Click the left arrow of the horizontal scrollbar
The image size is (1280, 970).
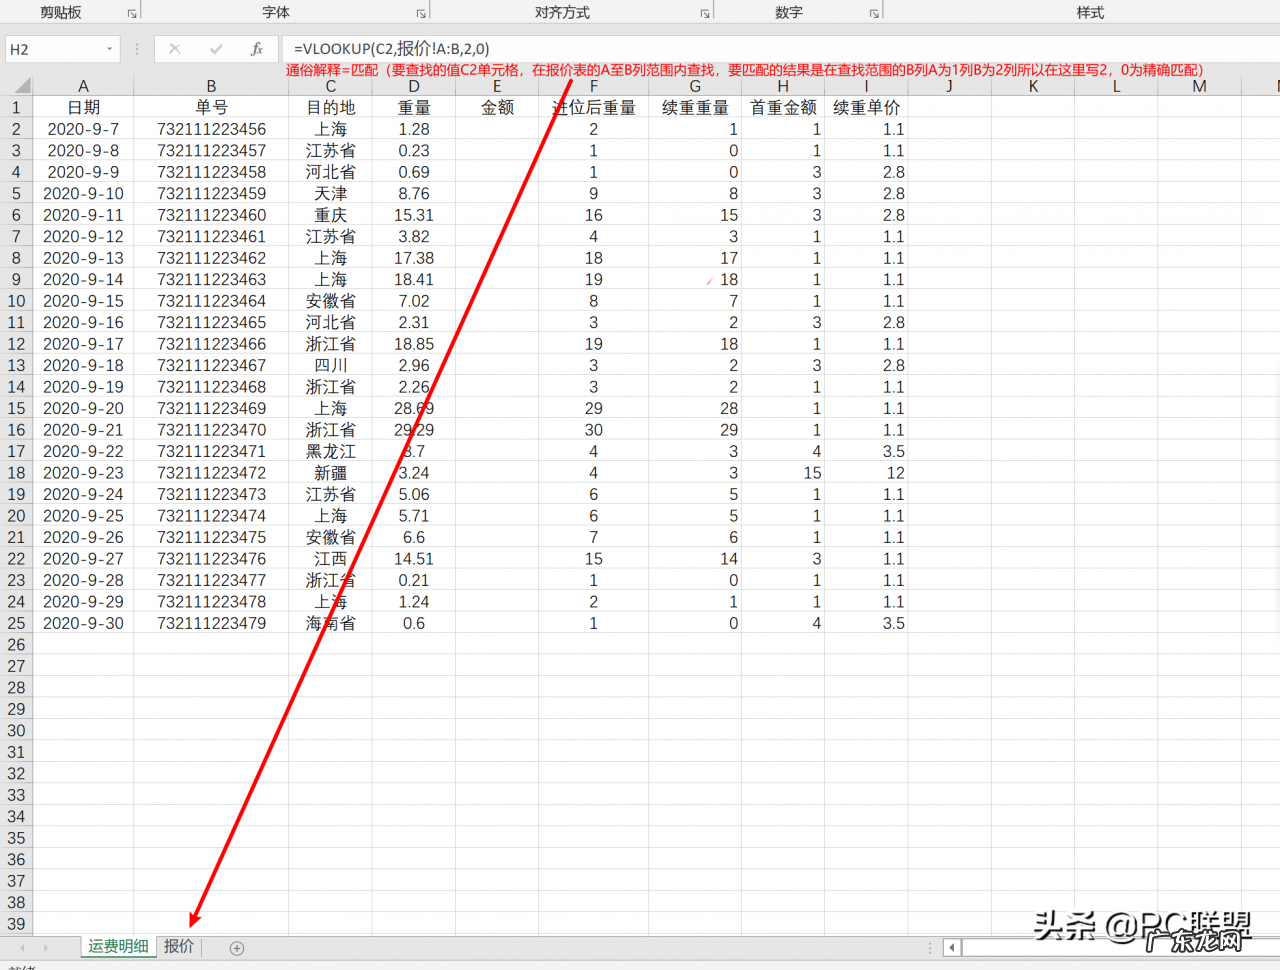coord(951,947)
